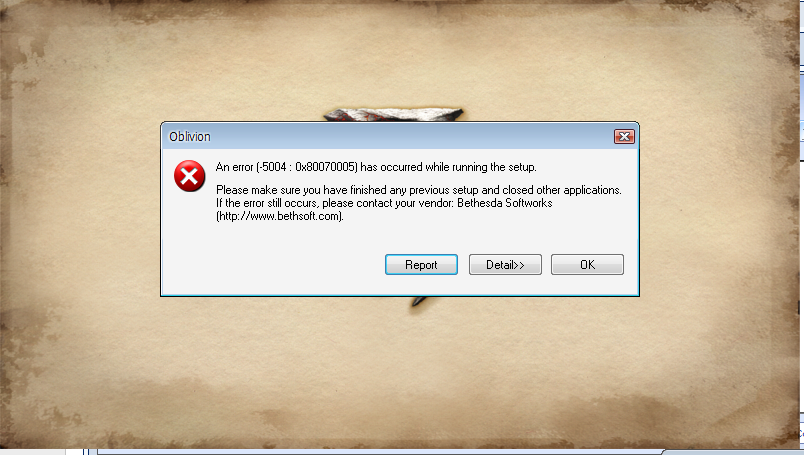Click empty dialog area left of Report
The height and width of the screenshot is (455, 804).
tap(272, 264)
